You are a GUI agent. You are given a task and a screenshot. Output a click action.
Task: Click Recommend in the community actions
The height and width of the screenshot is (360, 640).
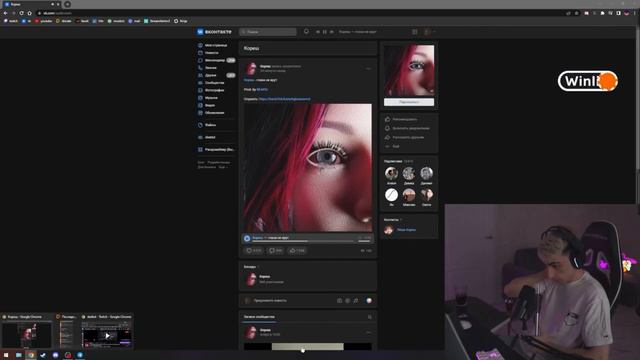point(401,119)
